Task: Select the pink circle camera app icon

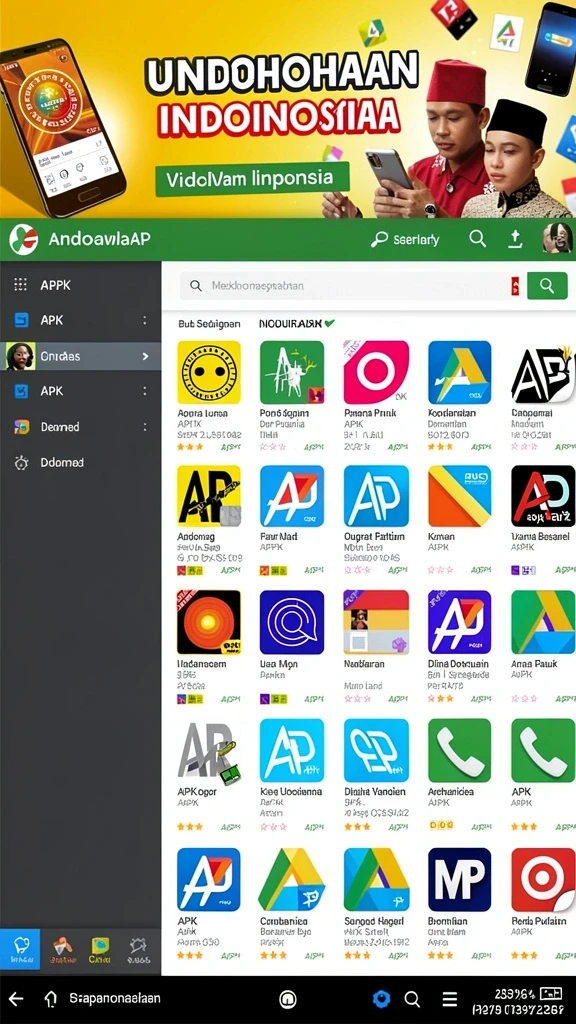Action: [376, 372]
